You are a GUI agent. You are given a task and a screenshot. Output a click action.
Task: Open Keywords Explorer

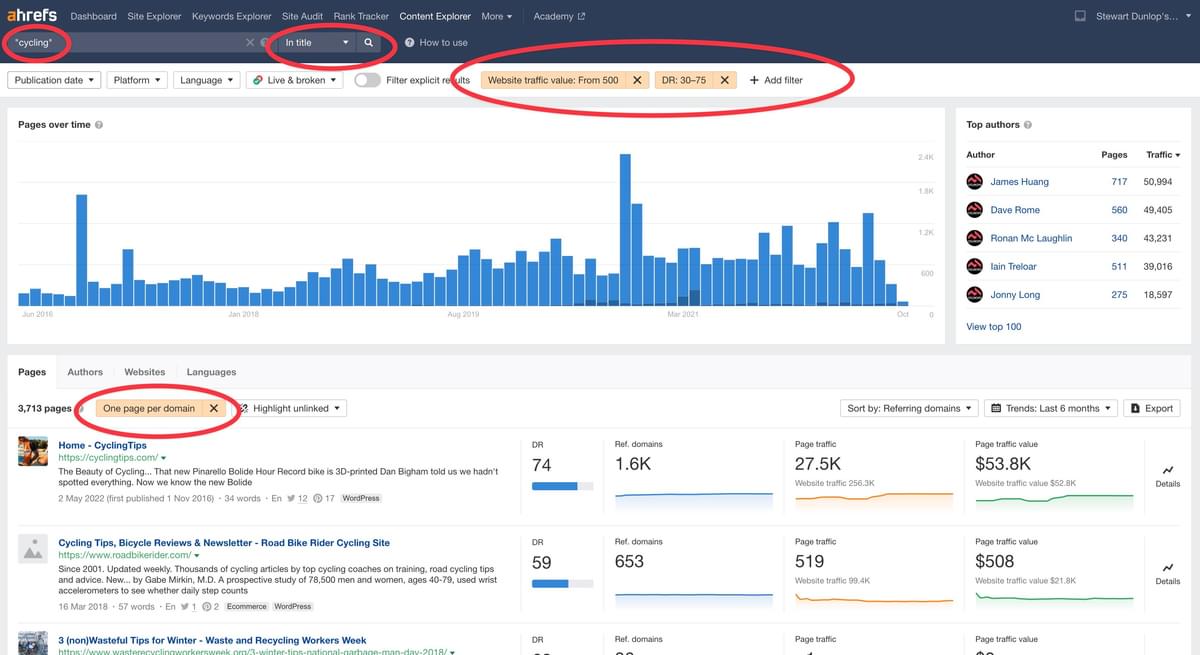[231, 16]
